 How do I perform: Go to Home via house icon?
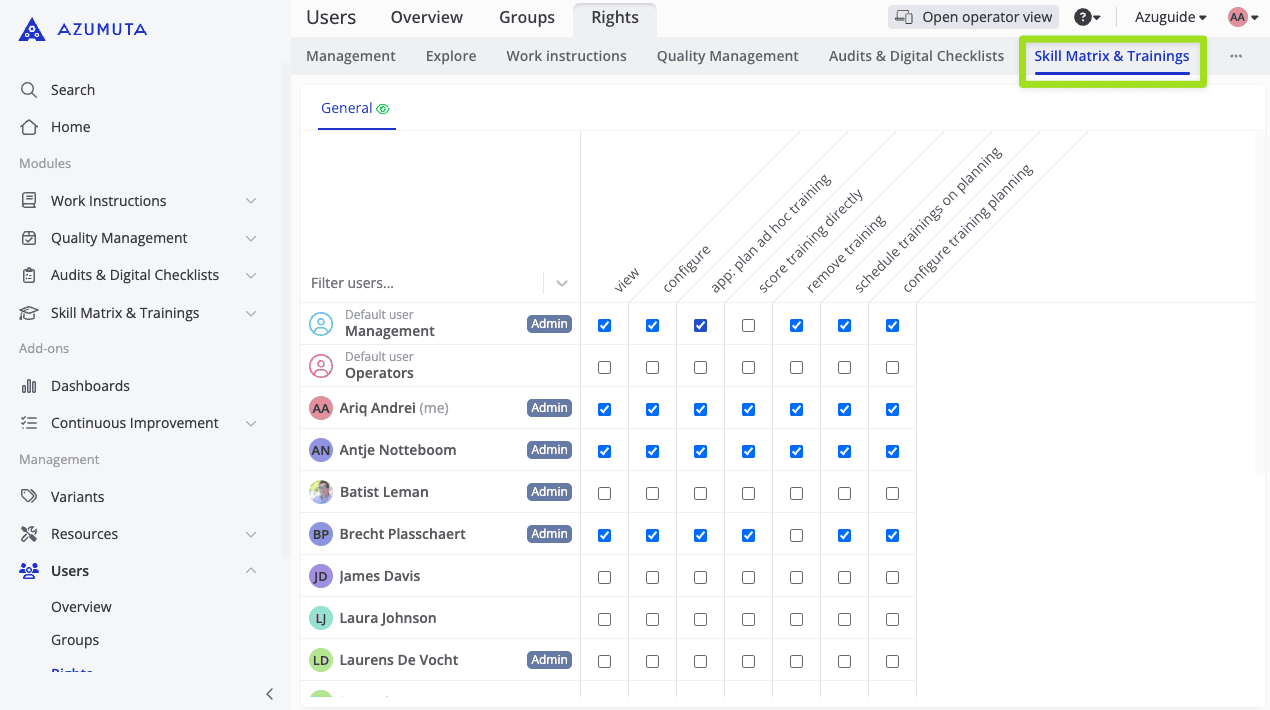(29, 127)
